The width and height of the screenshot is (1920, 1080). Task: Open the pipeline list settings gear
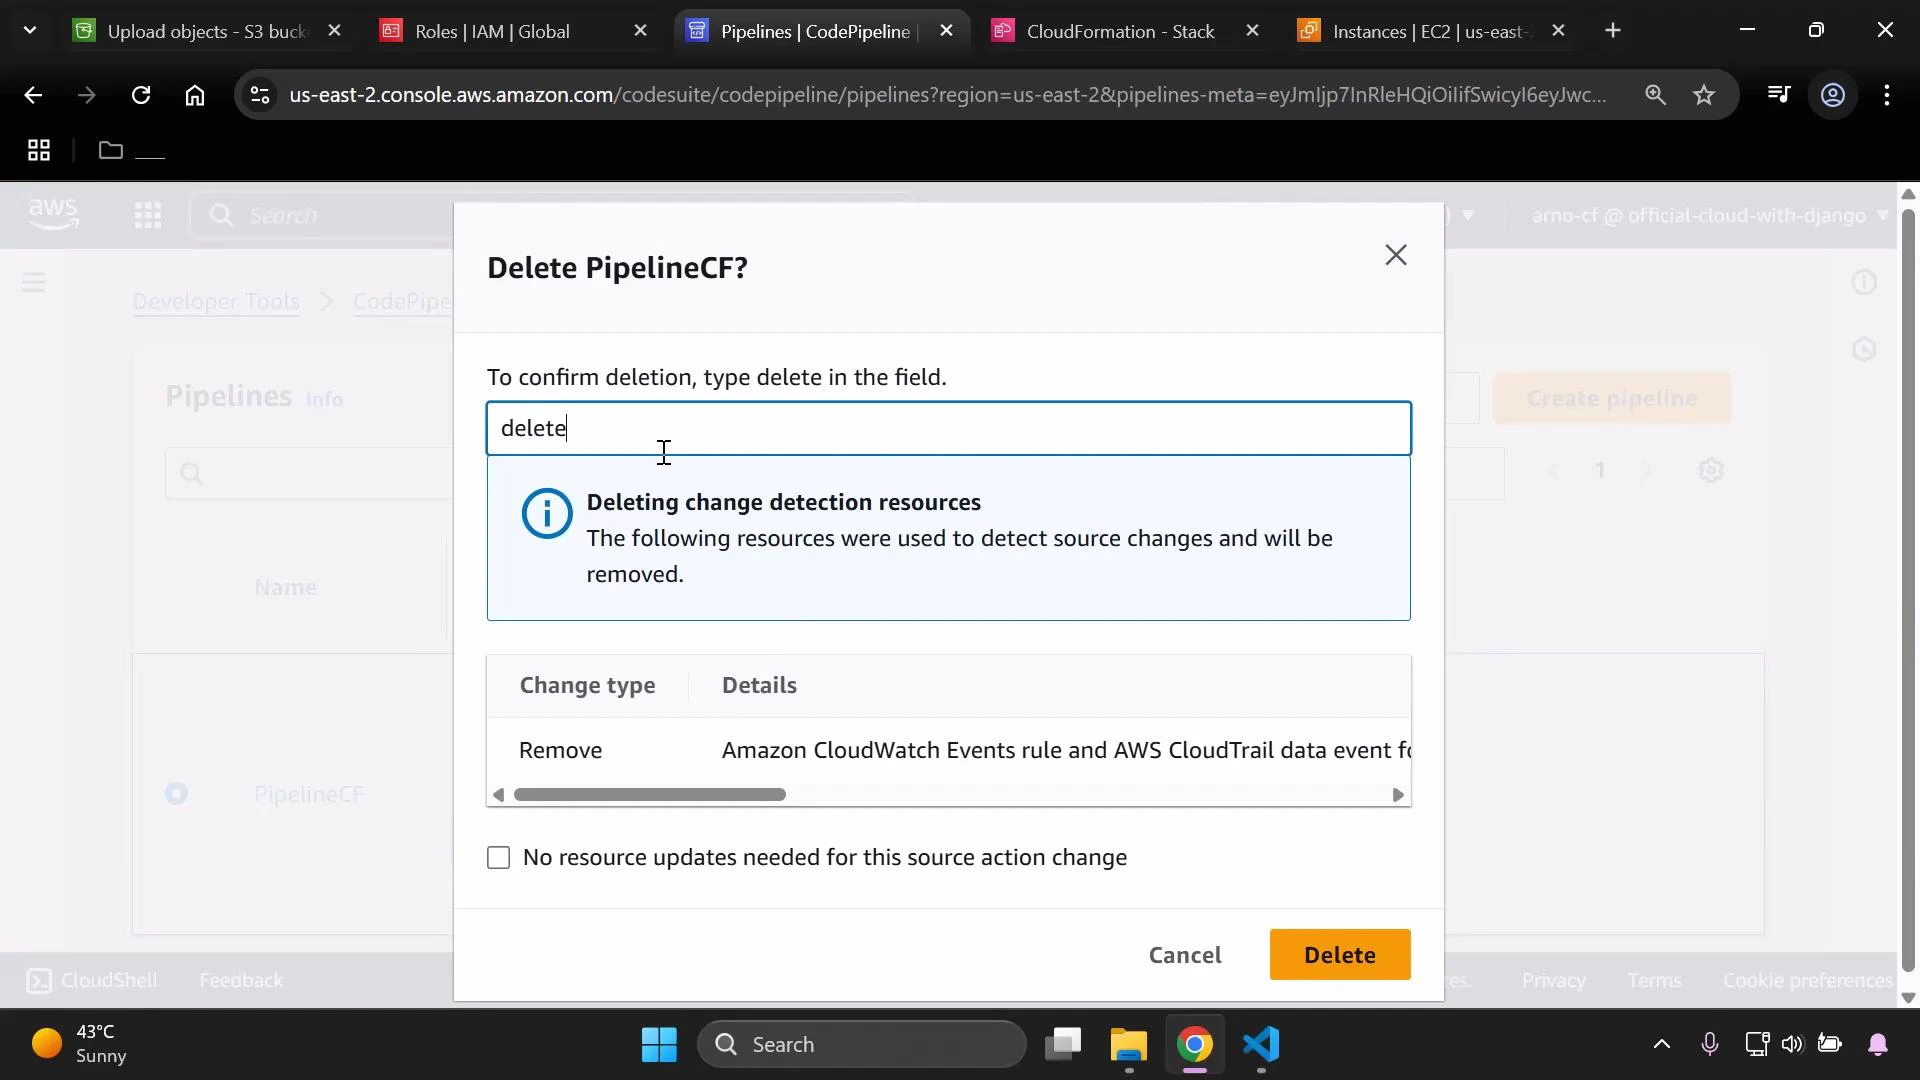(x=1711, y=470)
